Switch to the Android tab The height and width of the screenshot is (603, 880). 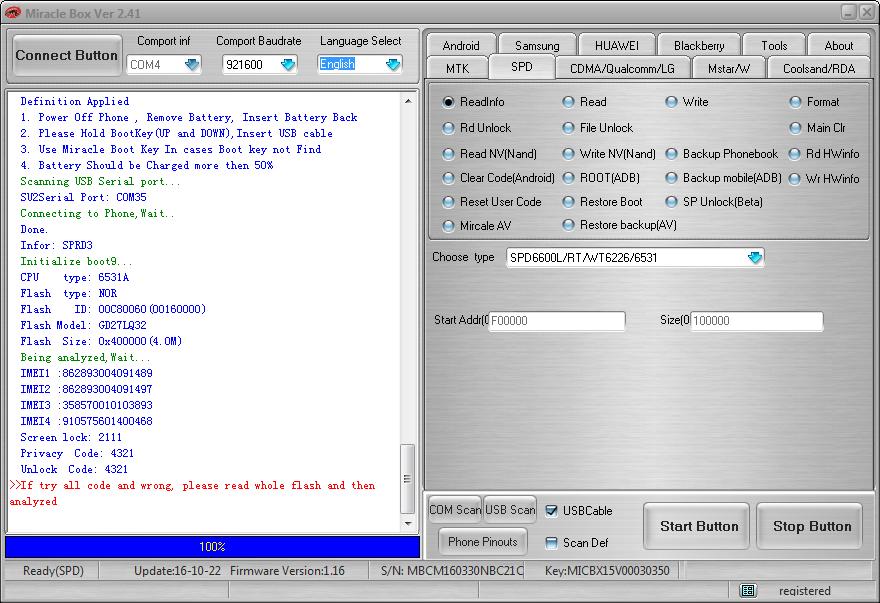tap(461, 45)
